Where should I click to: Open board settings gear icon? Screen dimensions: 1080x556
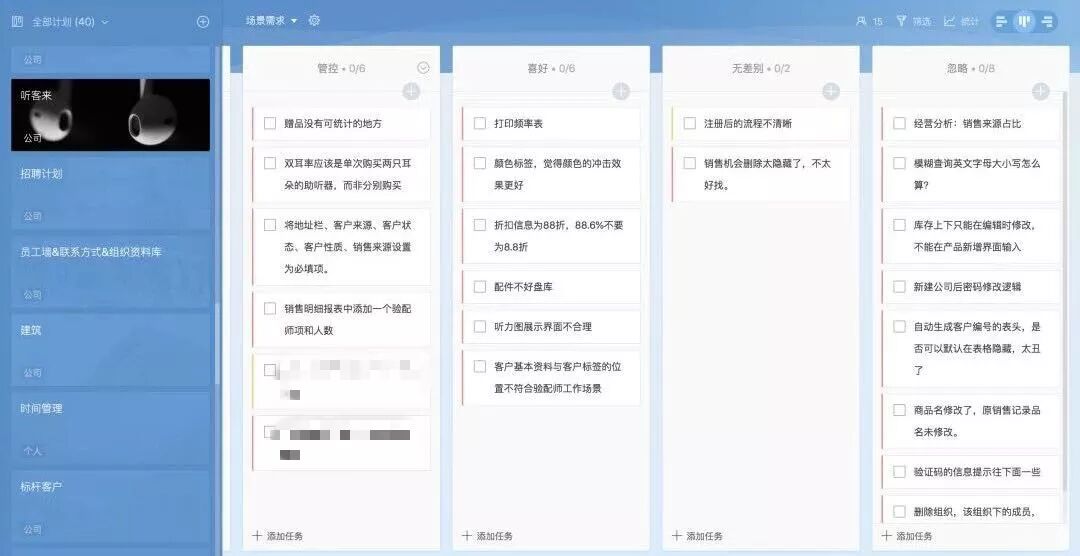coord(314,21)
